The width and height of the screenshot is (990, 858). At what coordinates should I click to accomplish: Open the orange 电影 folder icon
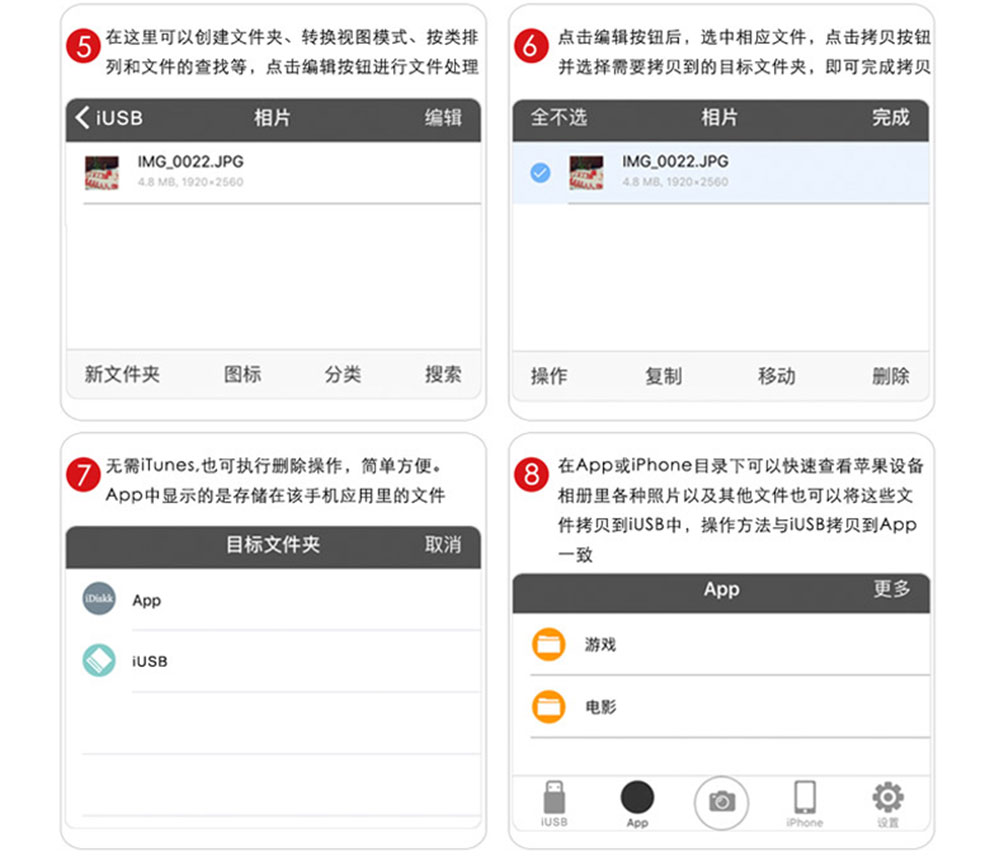tap(548, 706)
